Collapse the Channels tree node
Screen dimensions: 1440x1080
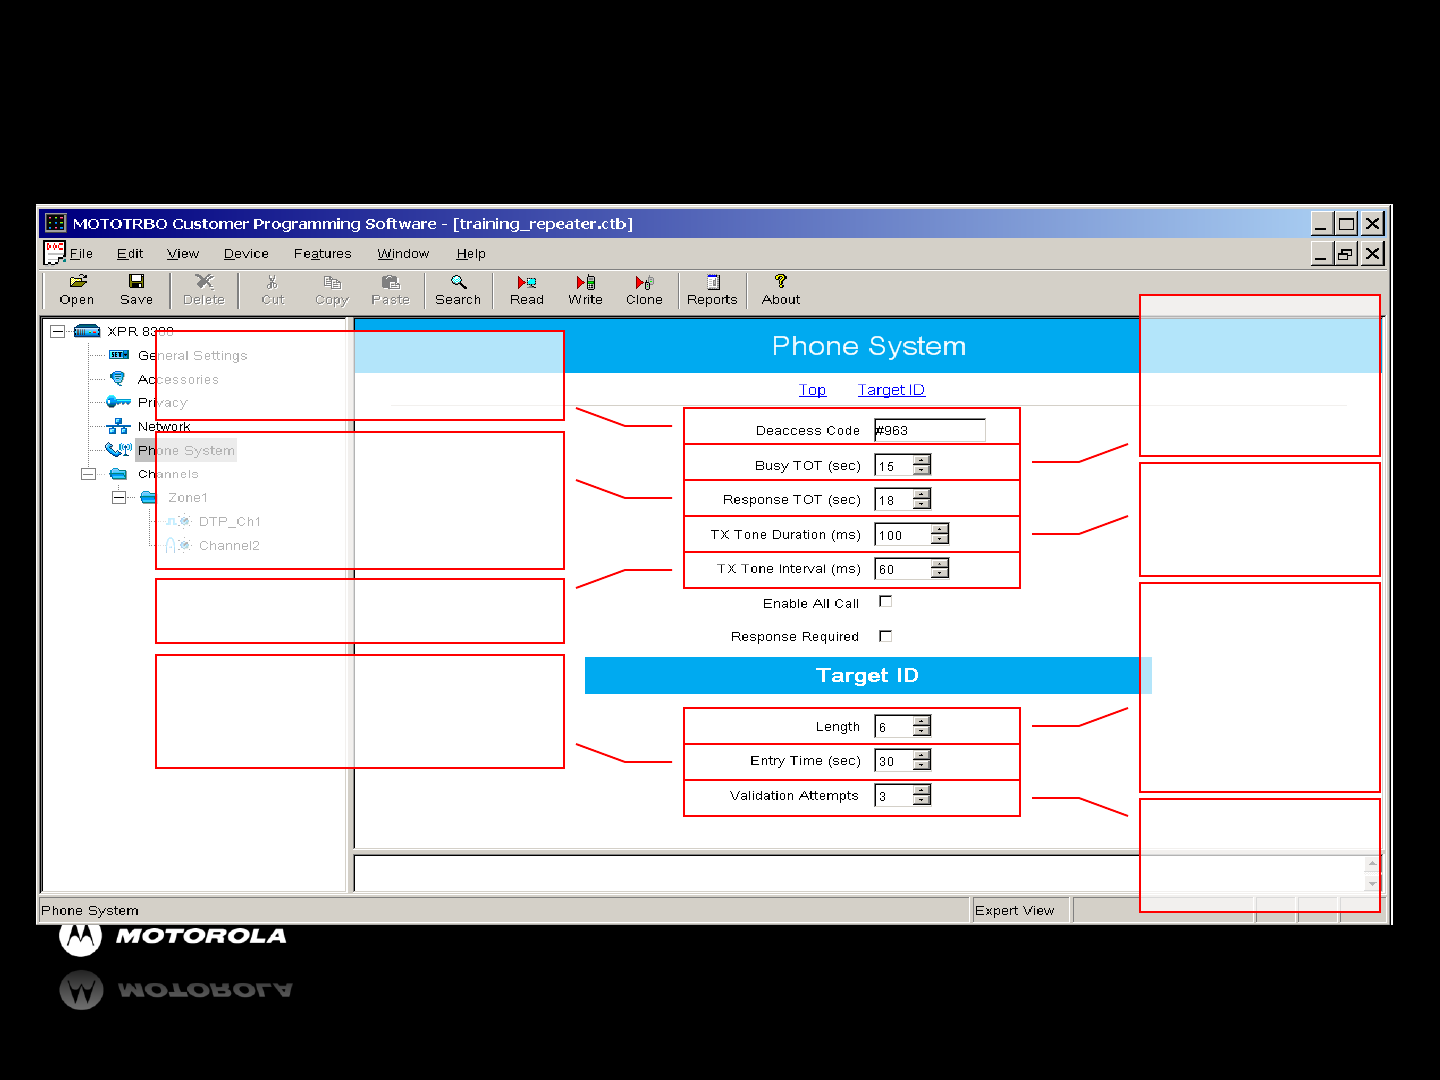click(88, 474)
